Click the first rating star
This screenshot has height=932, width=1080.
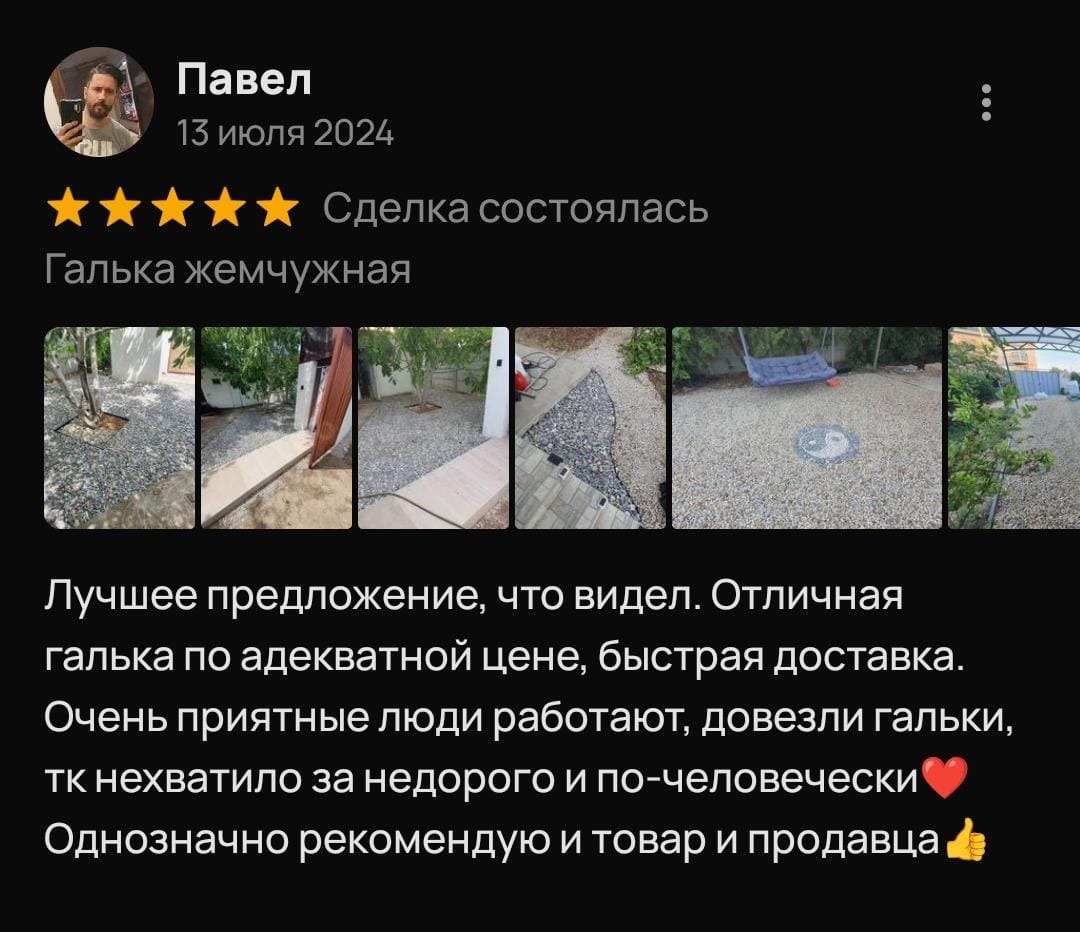coord(68,208)
